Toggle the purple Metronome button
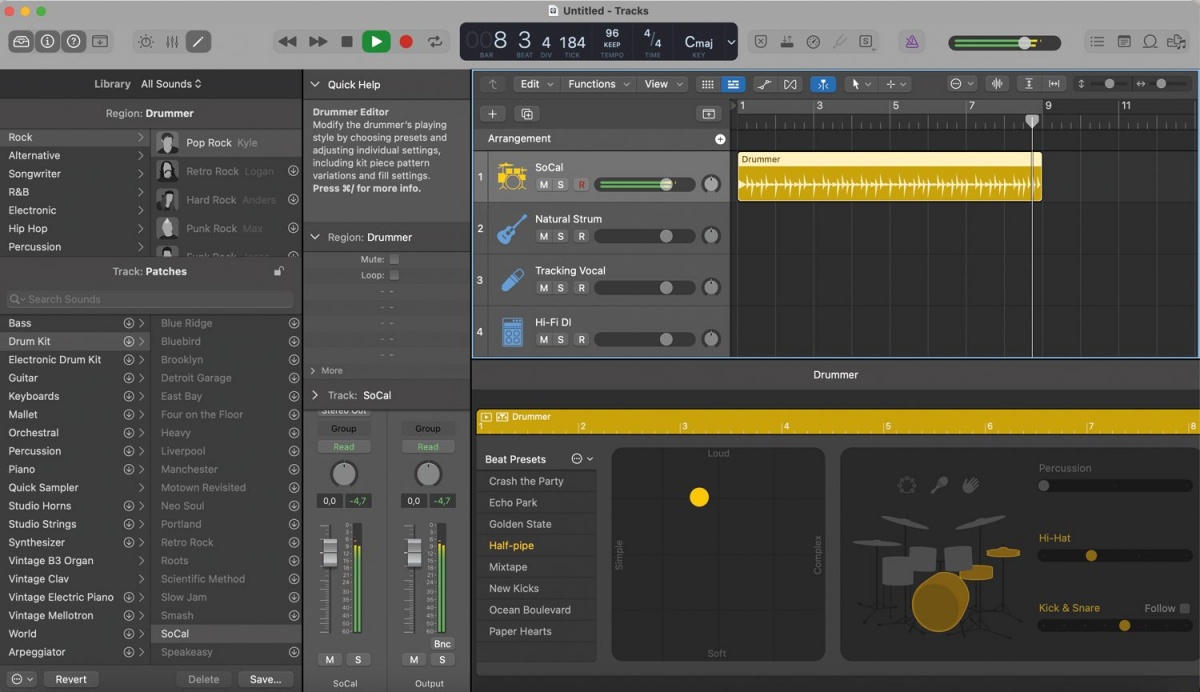The image size is (1200, 692). [x=911, y=42]
